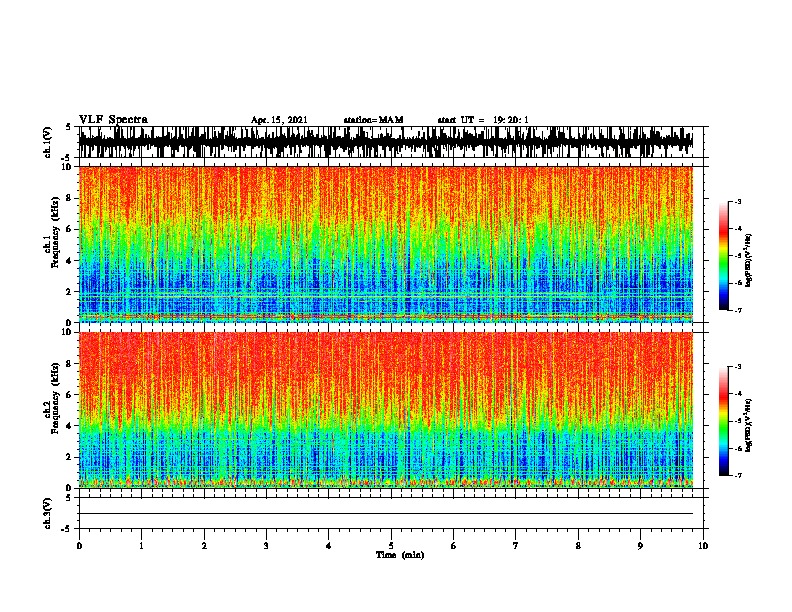Click the 6 kHz tick on ch.1 frequency axis

[x=70, y=229]
